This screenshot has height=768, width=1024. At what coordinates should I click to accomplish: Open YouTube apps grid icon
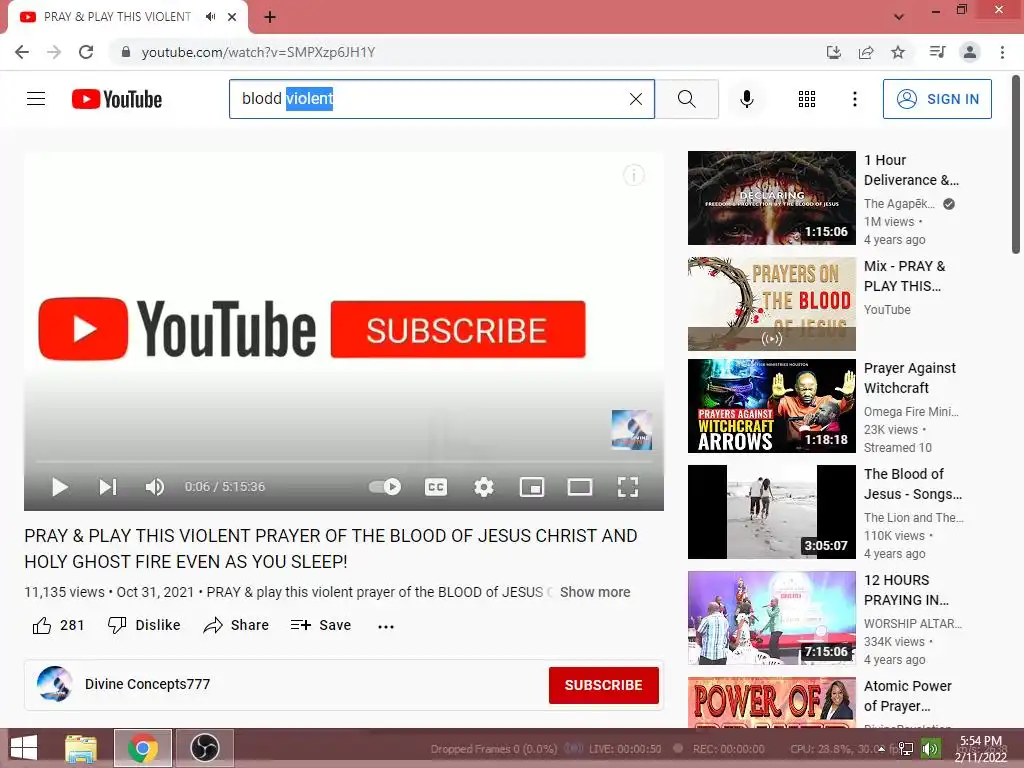tap(807, 99)
